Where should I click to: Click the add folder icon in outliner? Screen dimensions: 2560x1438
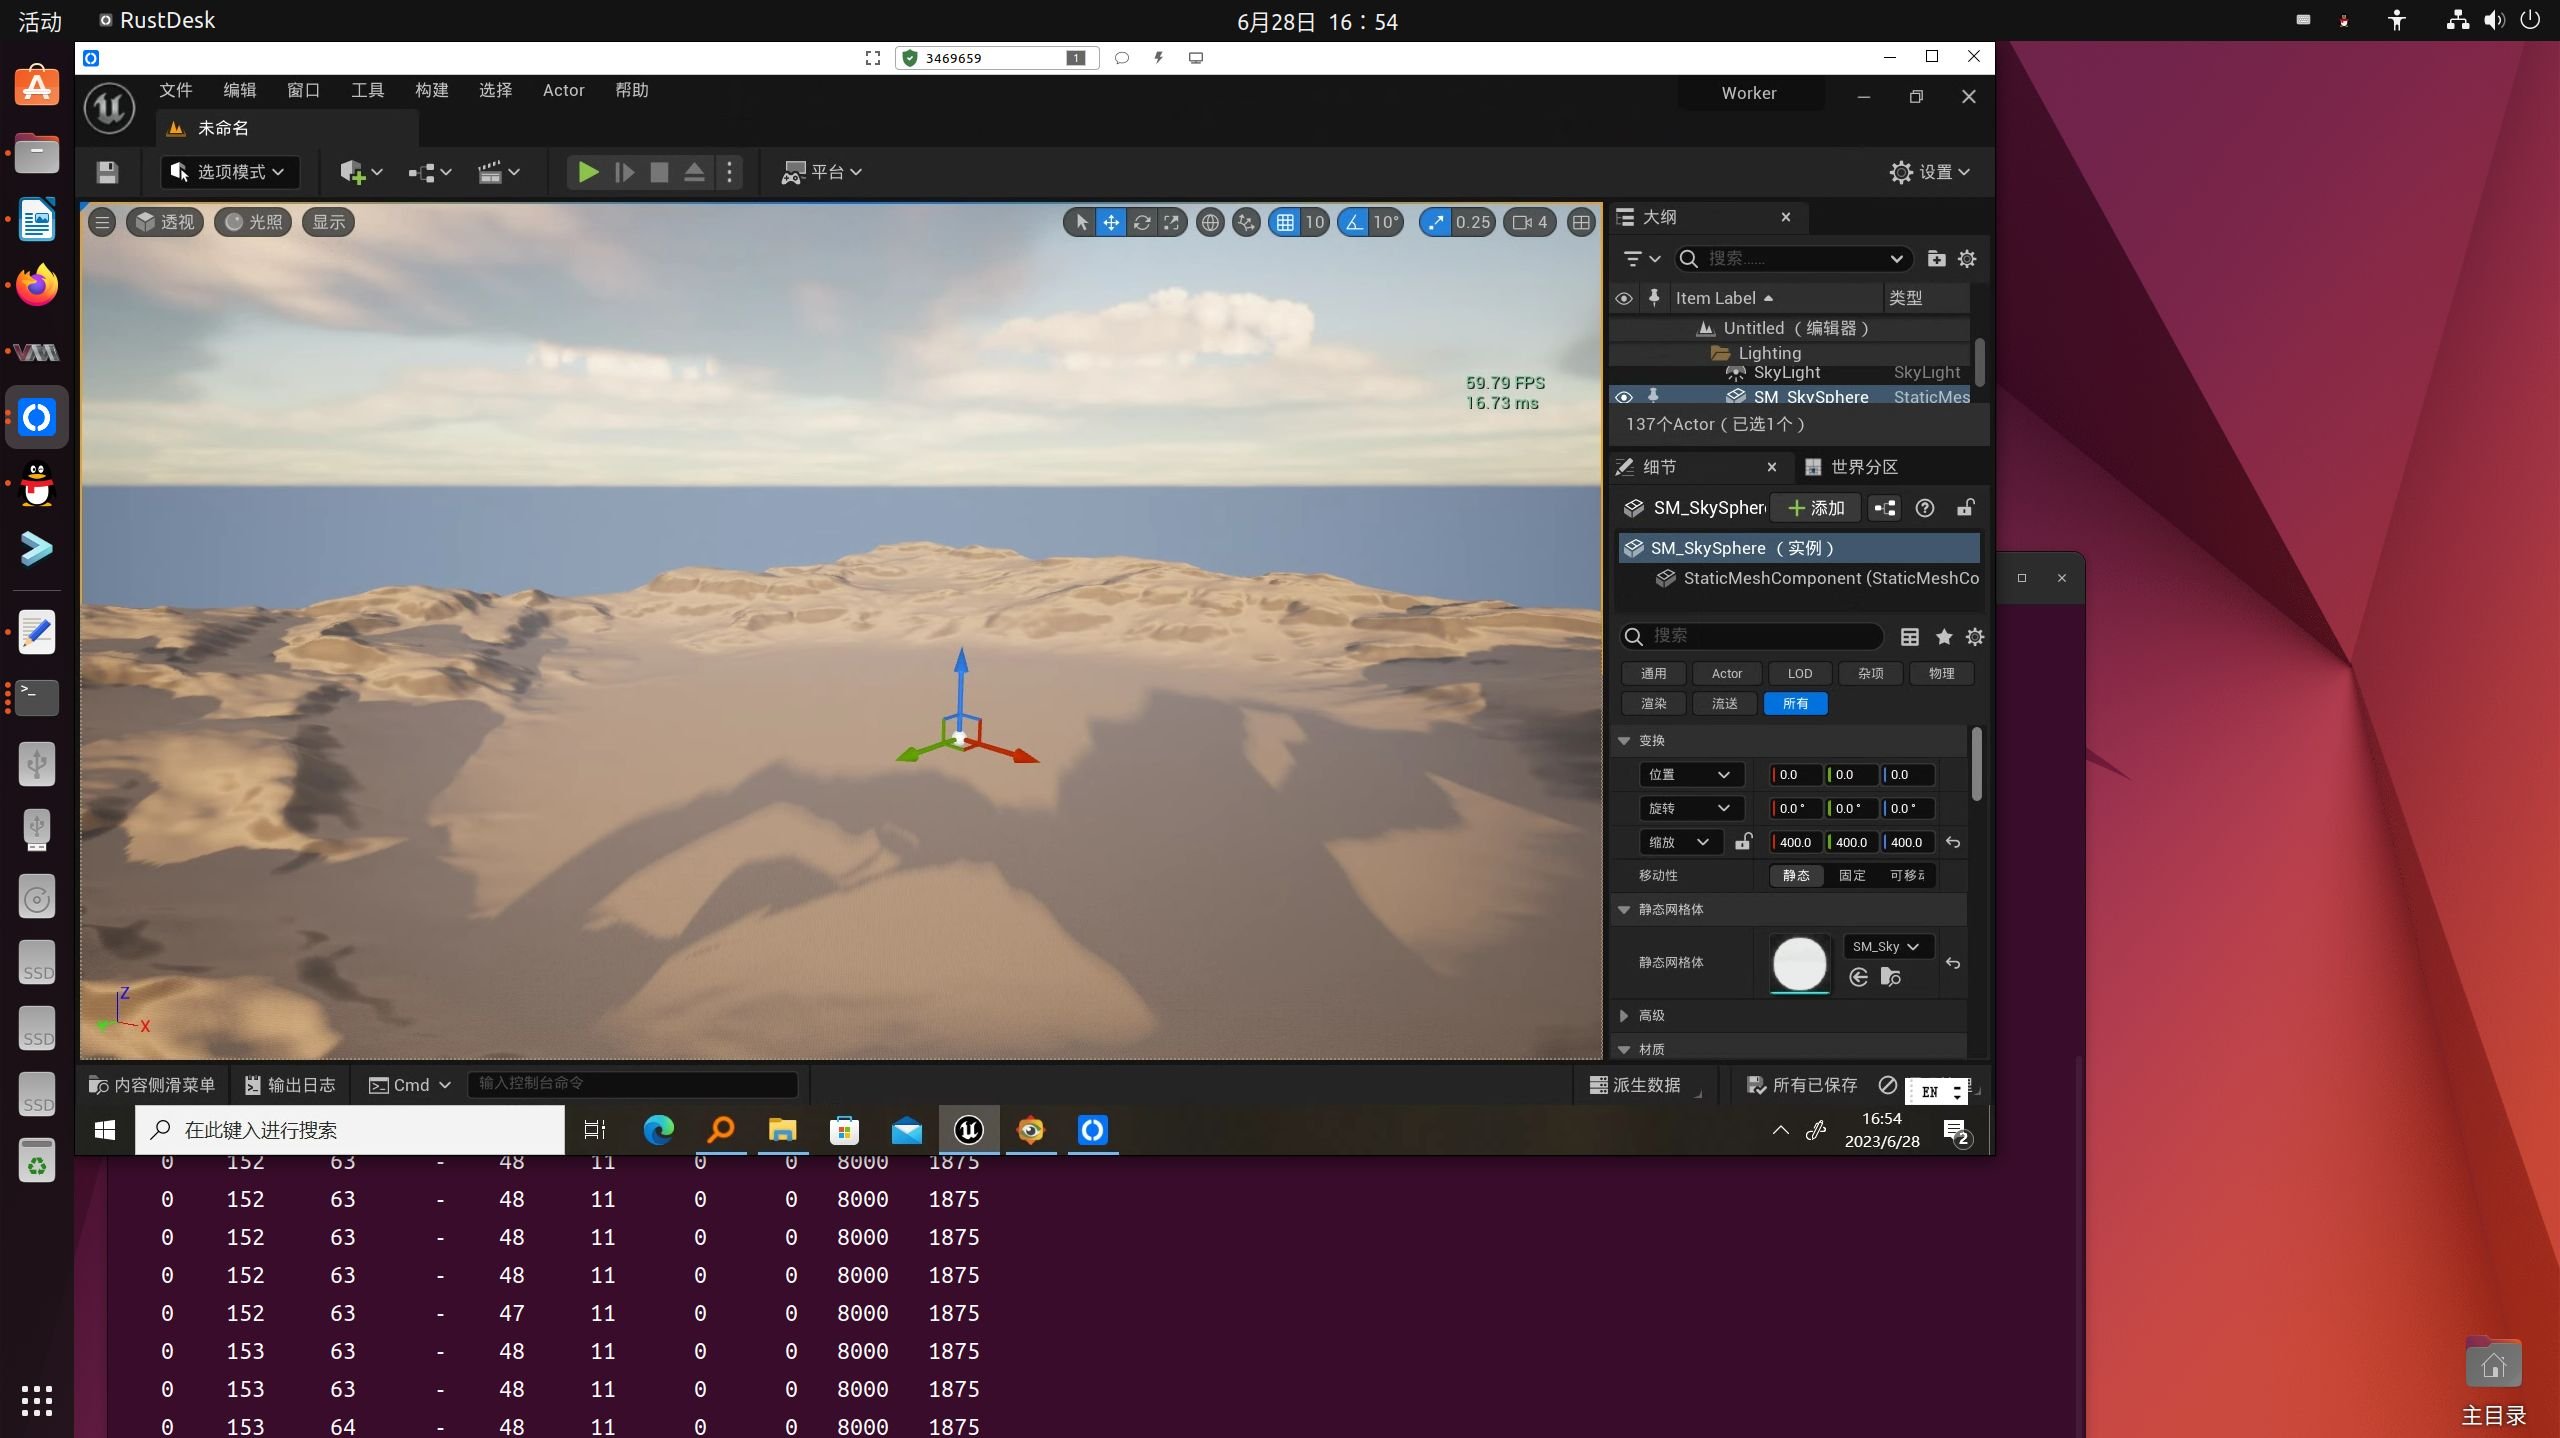pos(1936,259)
